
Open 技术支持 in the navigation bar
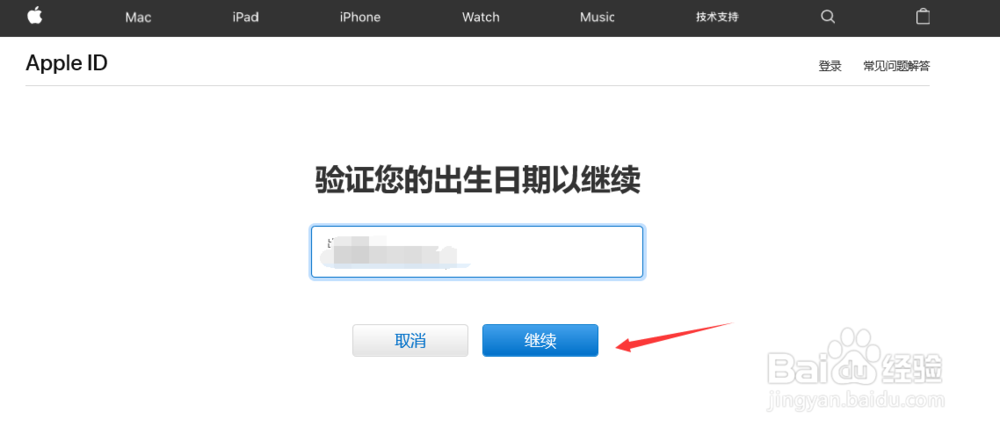717,17
